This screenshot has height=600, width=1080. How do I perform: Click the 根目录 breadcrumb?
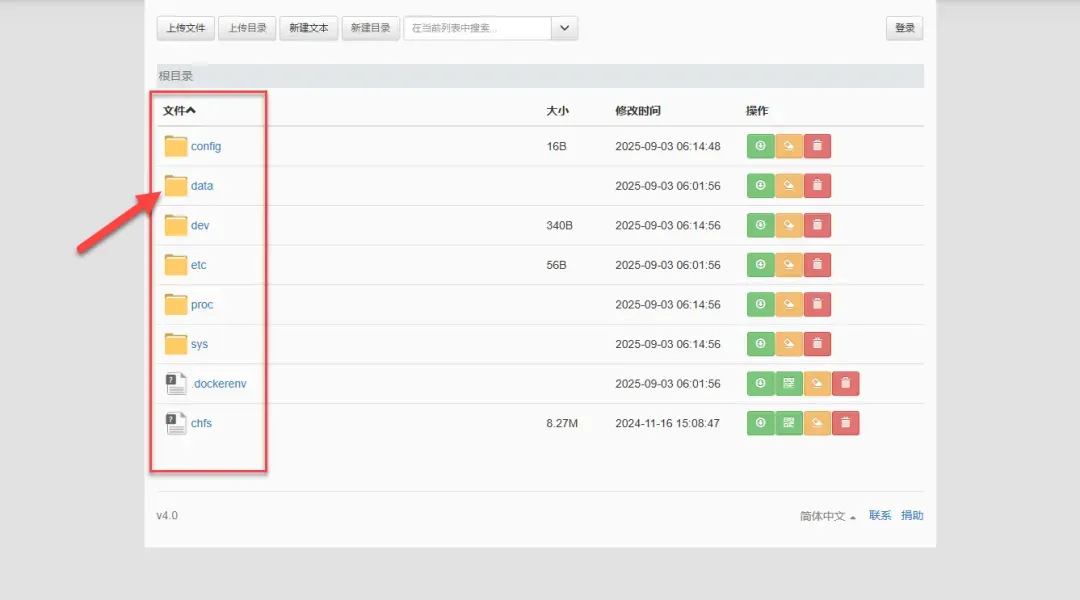tap(176, 76)
